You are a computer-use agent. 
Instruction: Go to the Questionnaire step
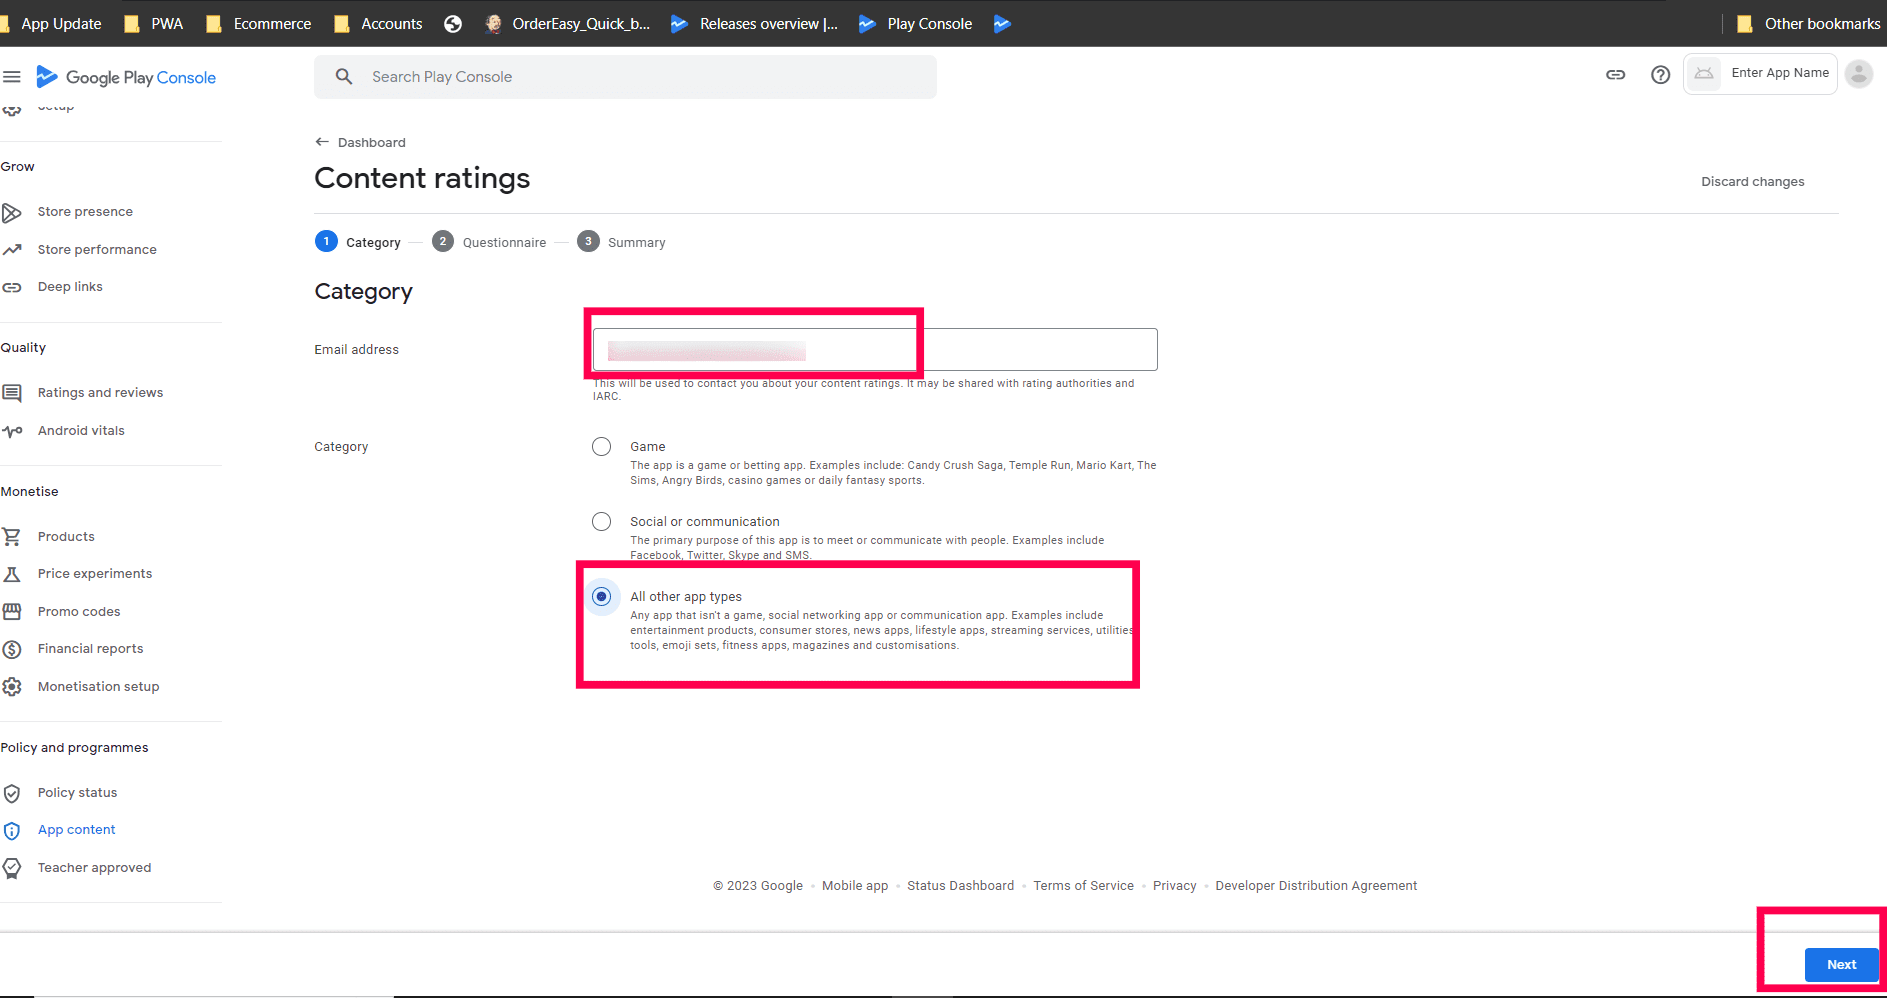pos(489,242)
